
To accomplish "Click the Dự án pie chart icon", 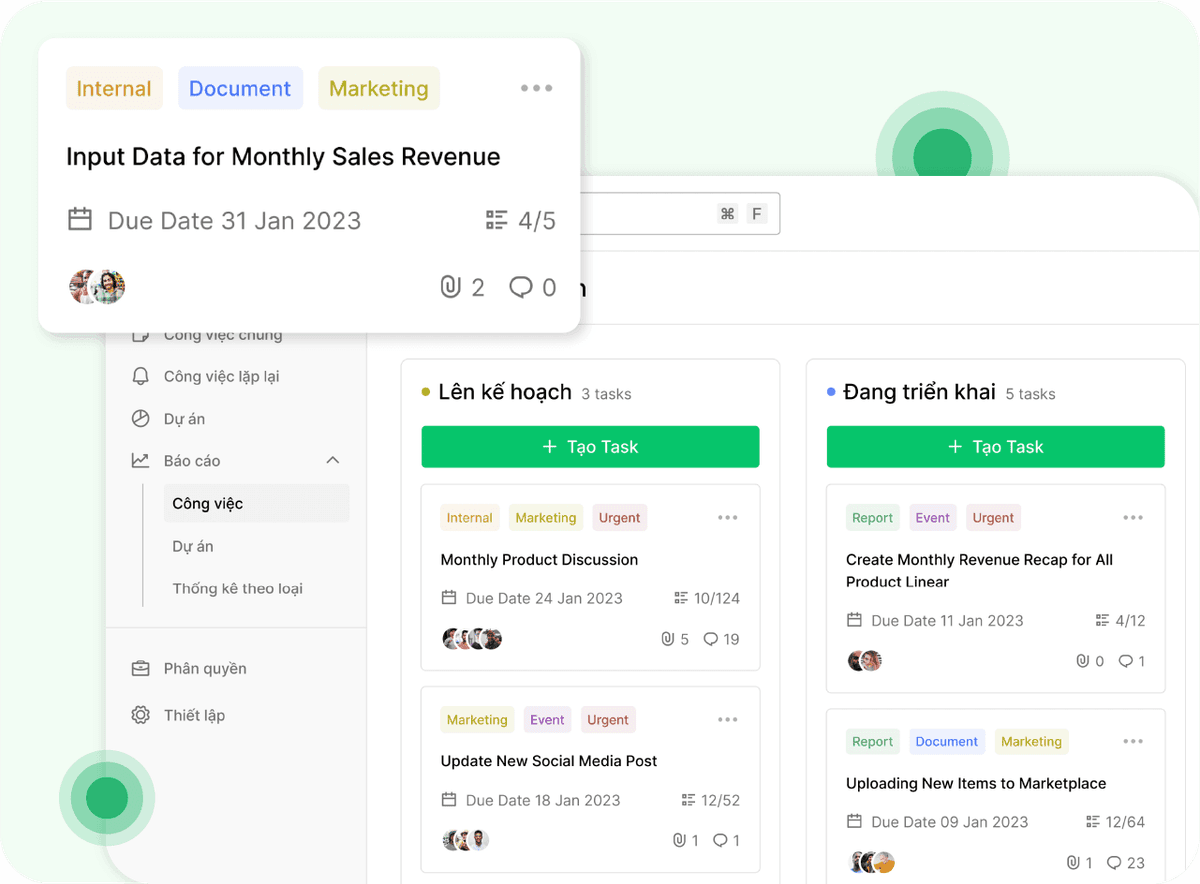I will pos(141,419).
